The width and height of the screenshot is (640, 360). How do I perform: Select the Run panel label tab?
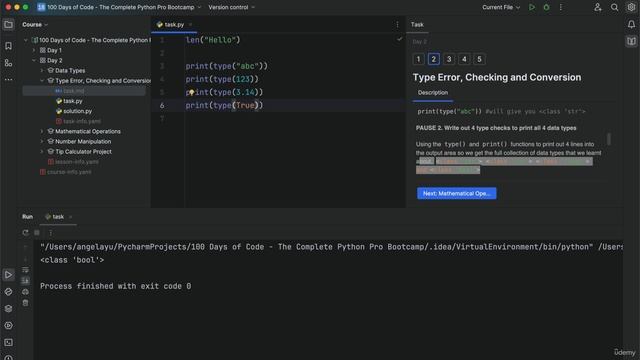(x=27, y=217)
